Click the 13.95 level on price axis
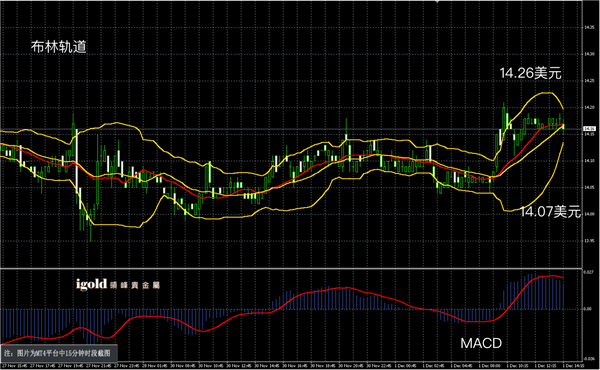Viewport: 600px width, 370px height. tap(589, 241)
